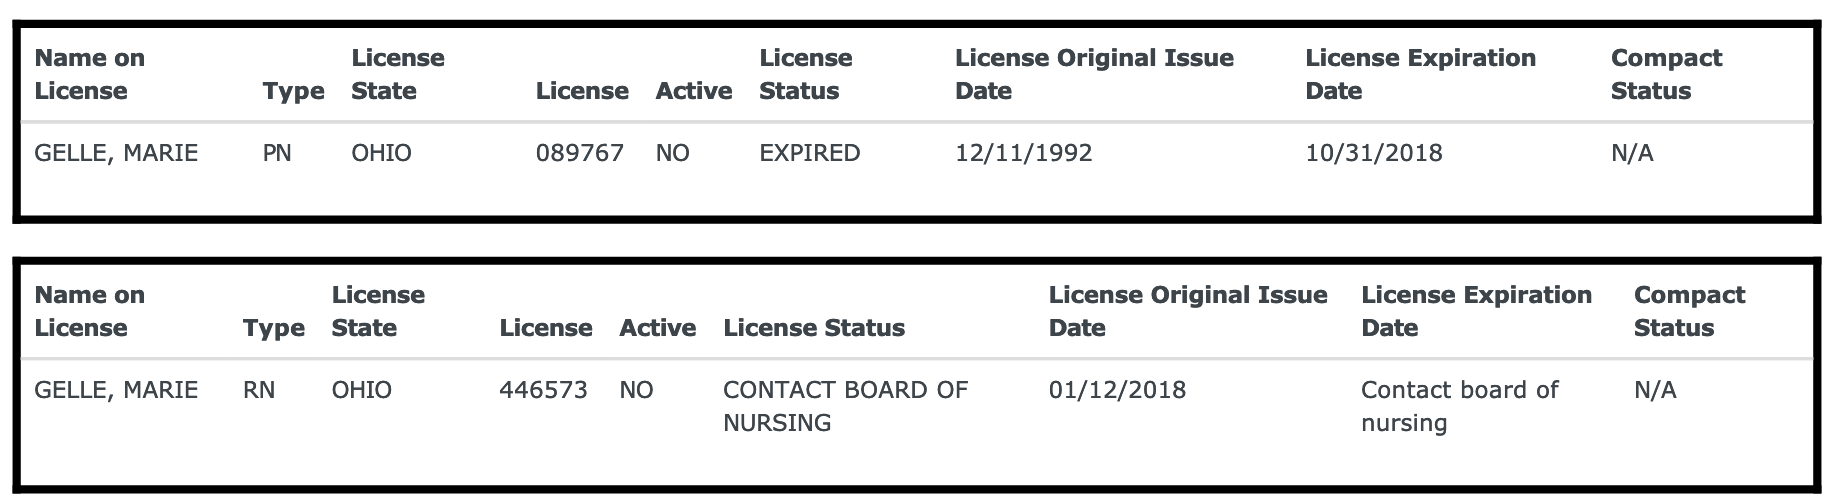This screenshot has height=502, width=1846.
Task: Select the PN type cell
Action: click(277, 153)
